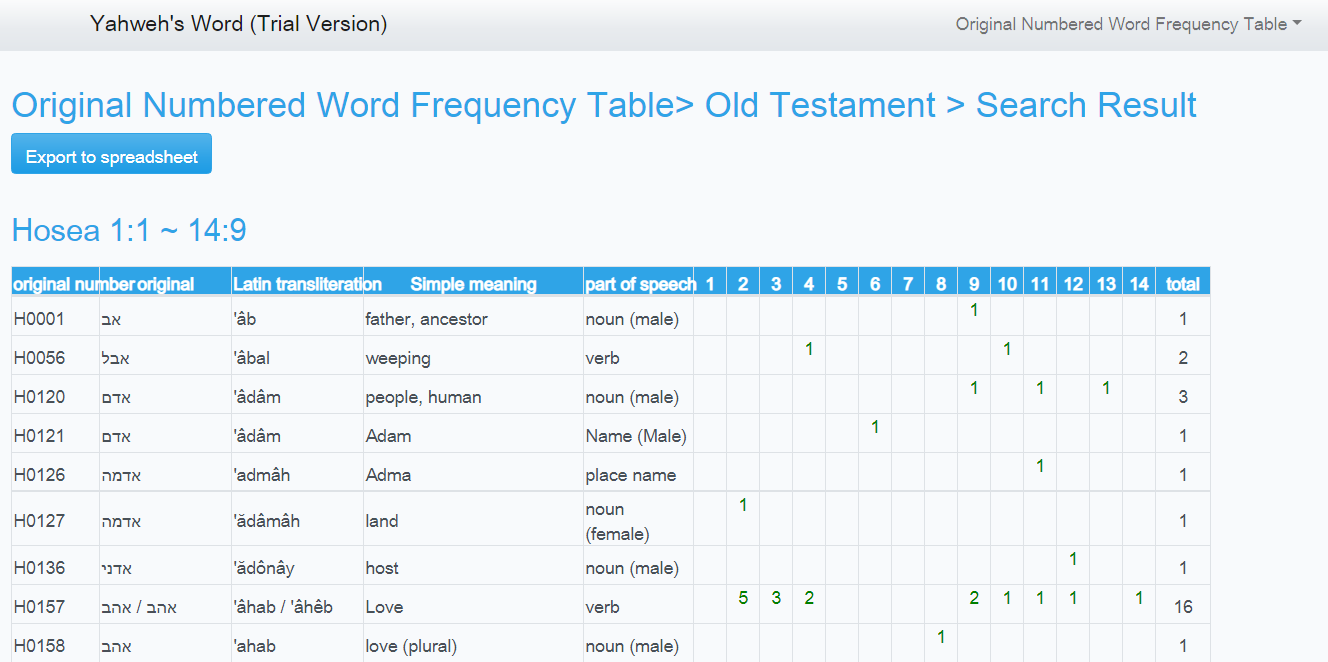1328x662 pixels.
Task: Click the 'Latin transliteration' column header
Action: pyautogui.click(x=297, y=284)
